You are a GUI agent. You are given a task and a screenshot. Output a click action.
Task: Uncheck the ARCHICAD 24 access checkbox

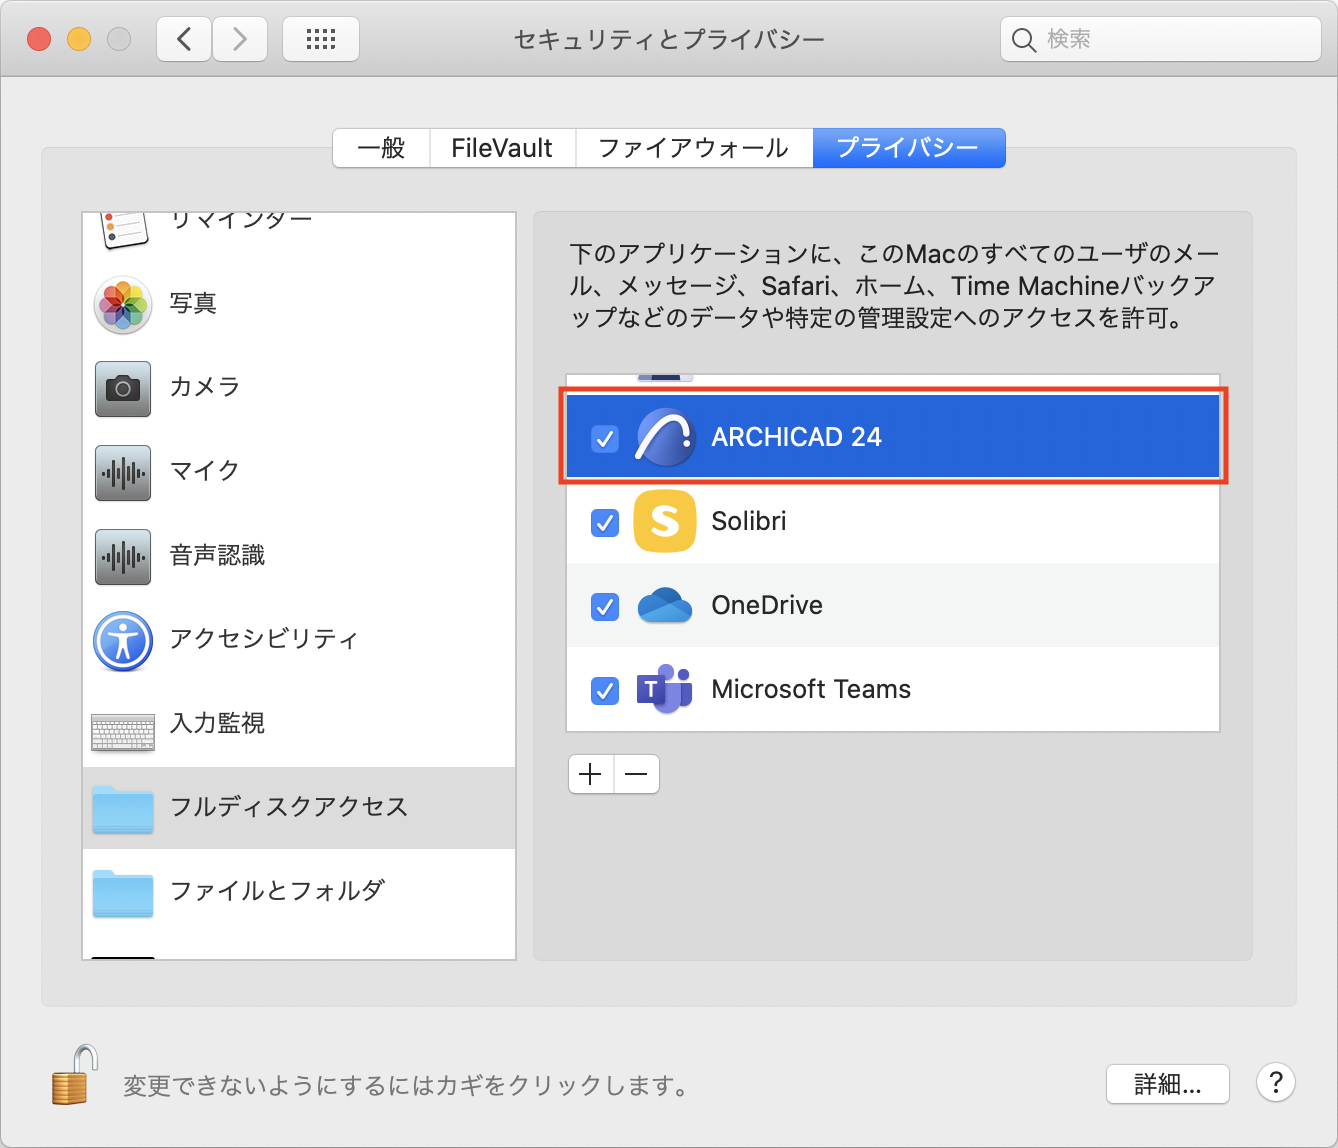[x=603, y=437]
